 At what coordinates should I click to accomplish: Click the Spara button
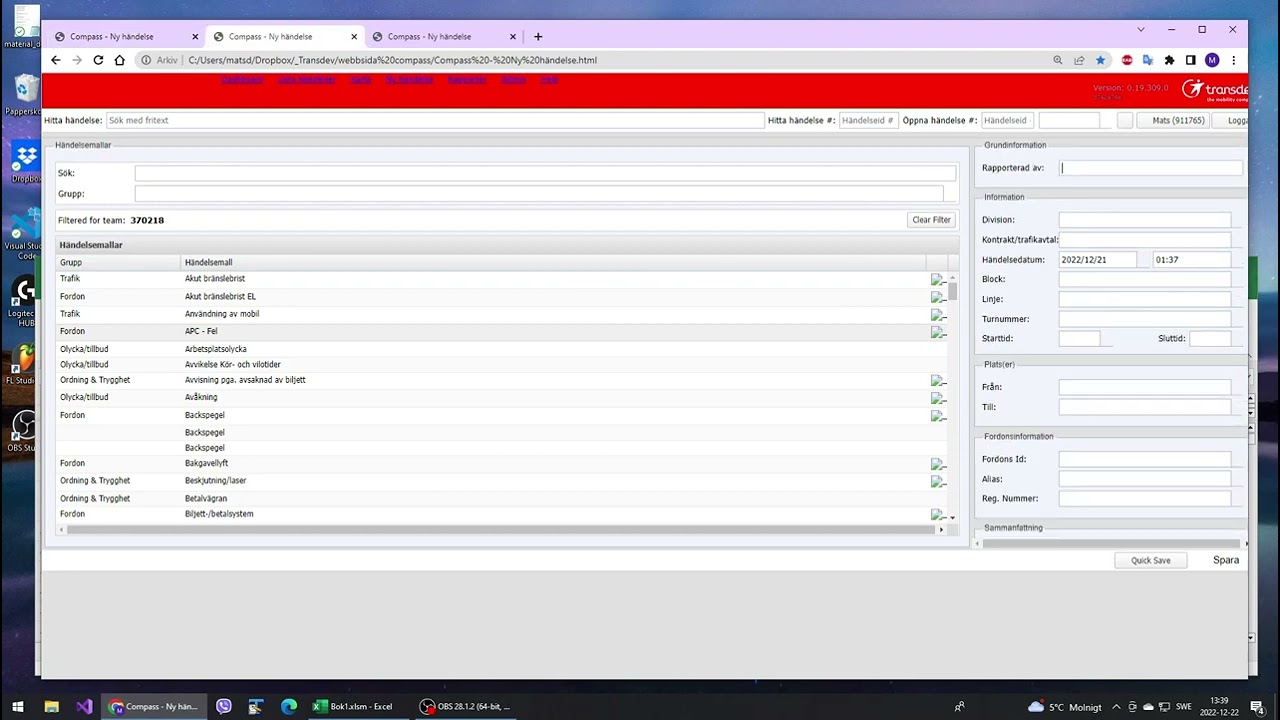(1226, 560)
